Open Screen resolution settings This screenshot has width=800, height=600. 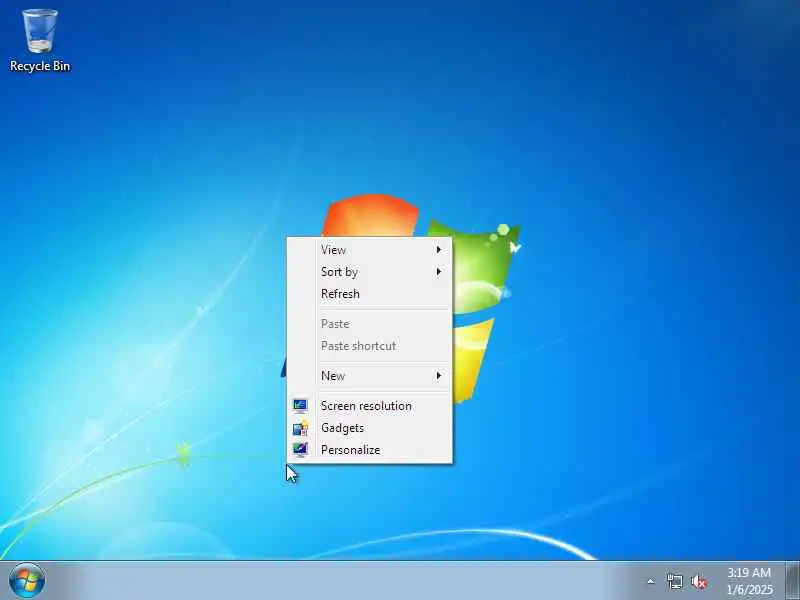369,406
